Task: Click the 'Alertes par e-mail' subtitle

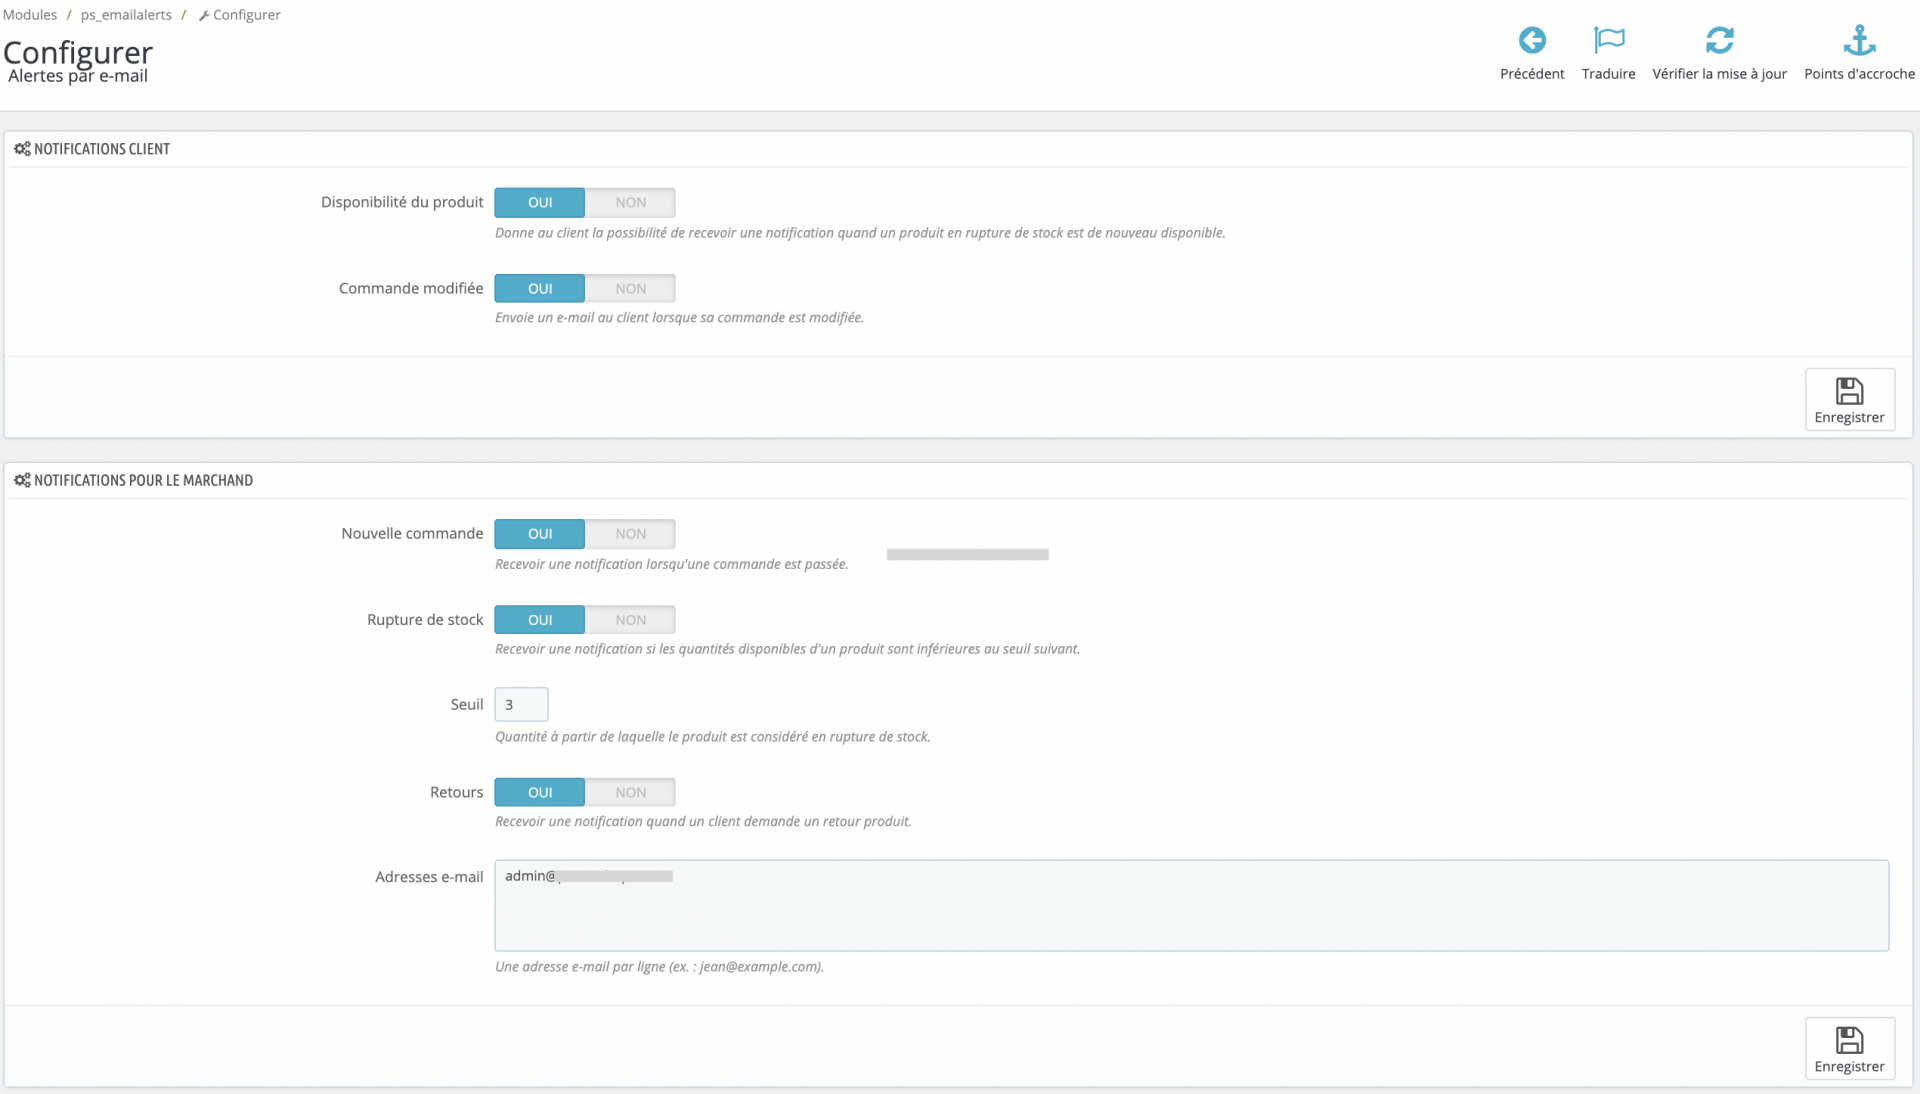Action: [x=78, y=76]
